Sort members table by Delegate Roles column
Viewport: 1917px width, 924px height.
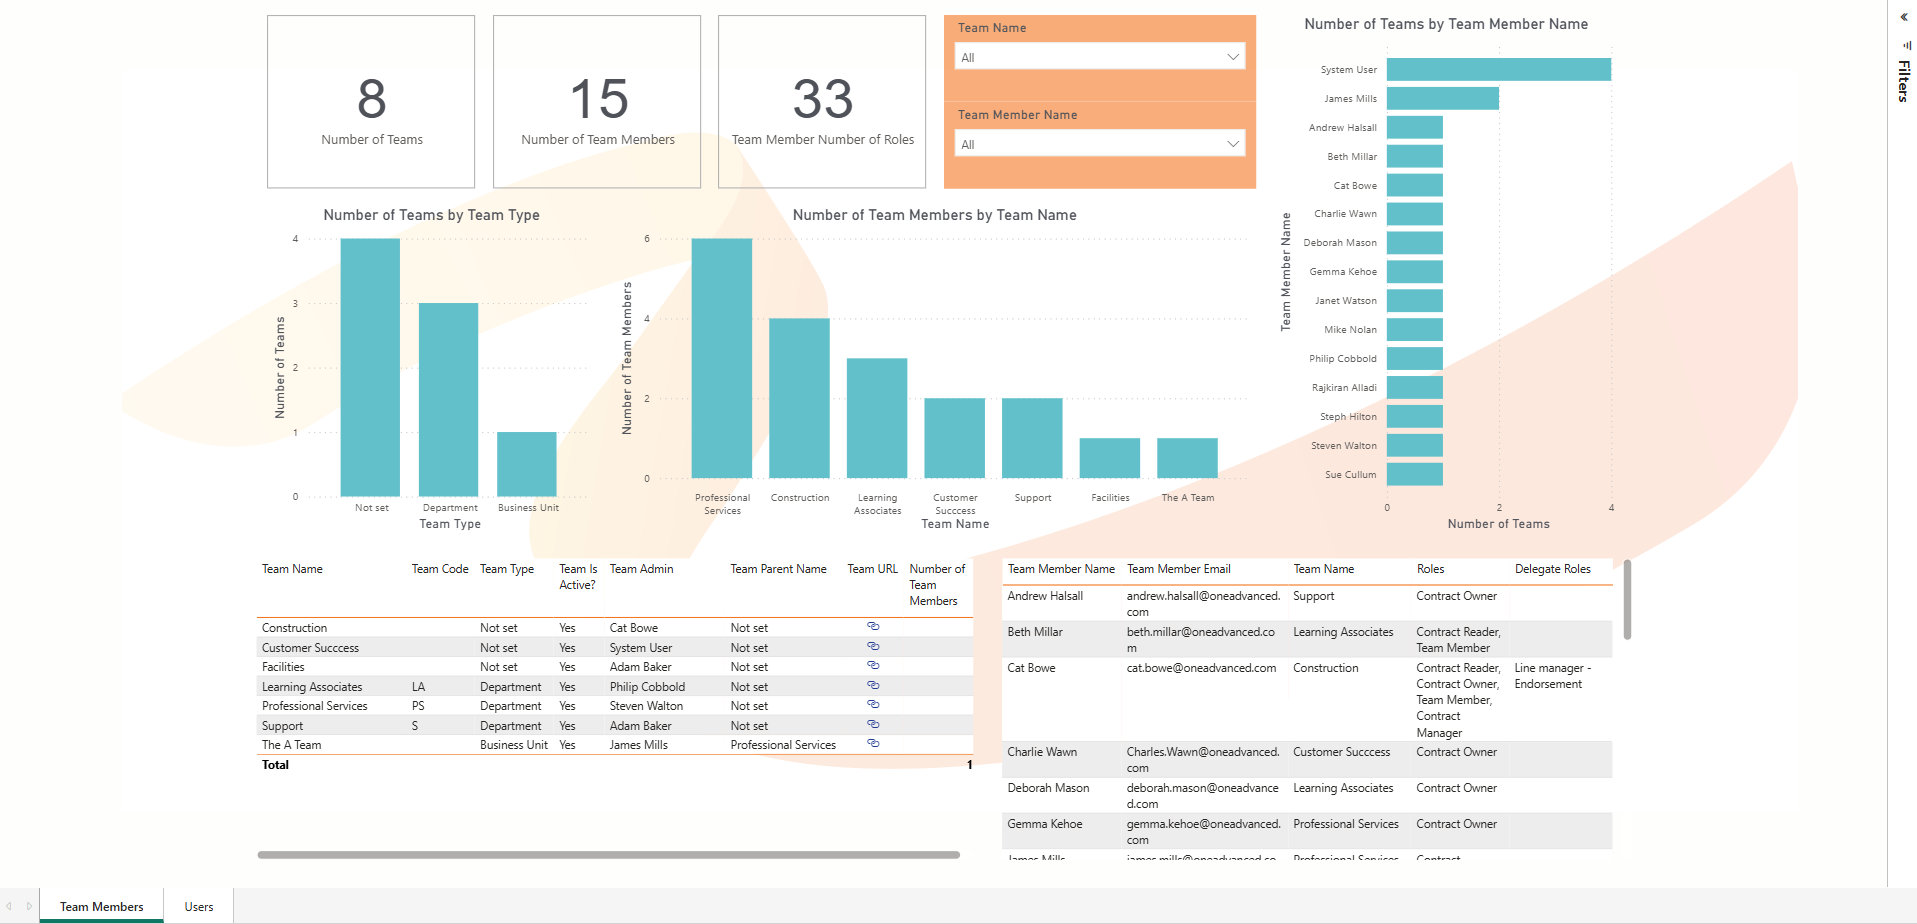pyautogui.click(x=1553, y=569)
